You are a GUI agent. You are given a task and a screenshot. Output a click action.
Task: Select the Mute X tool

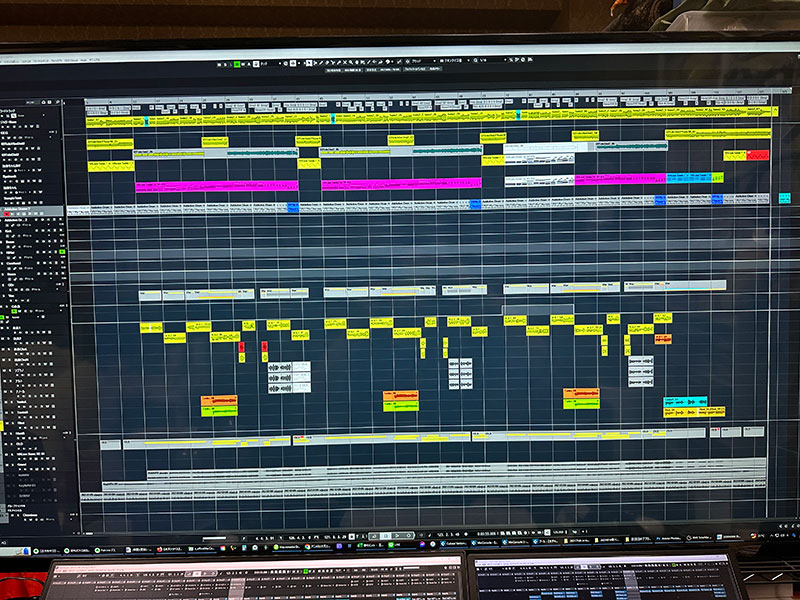coord(345,63)
